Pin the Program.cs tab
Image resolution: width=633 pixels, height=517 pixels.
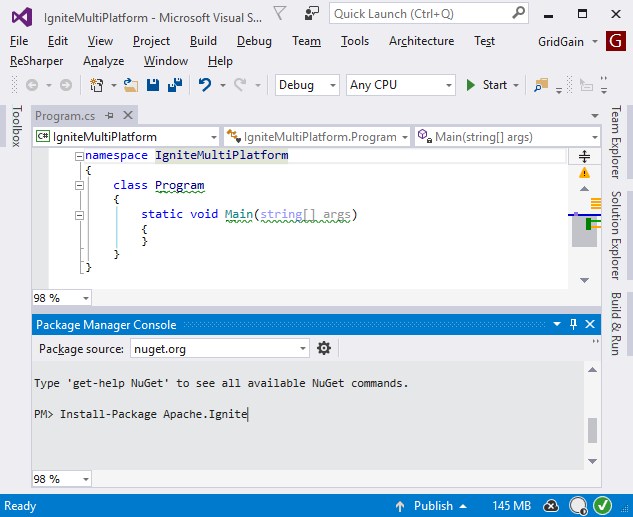click(x=109, y=116)
